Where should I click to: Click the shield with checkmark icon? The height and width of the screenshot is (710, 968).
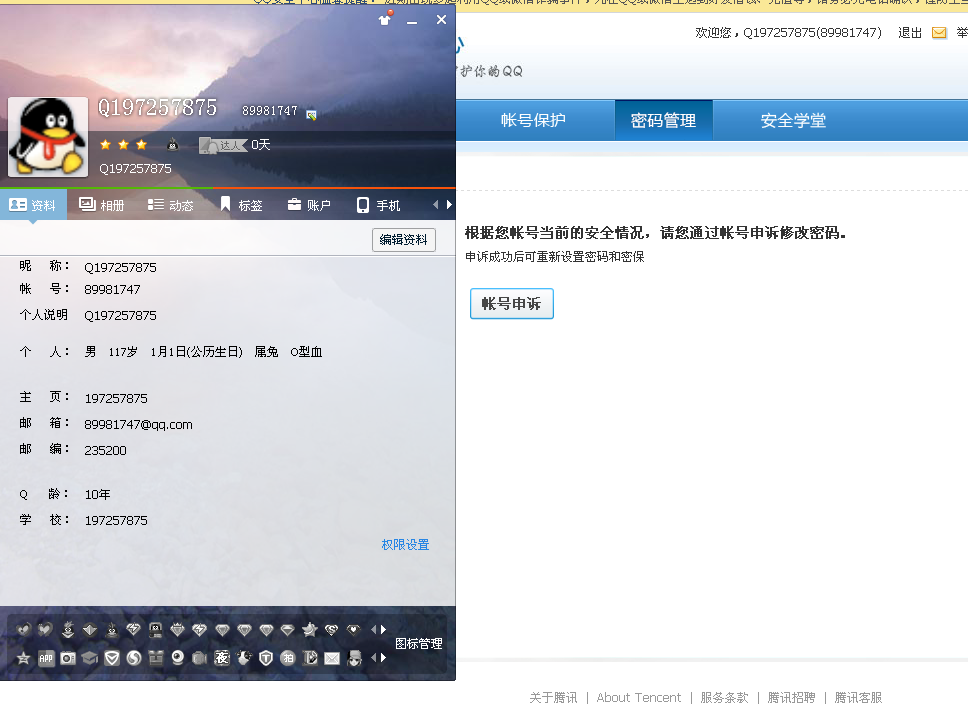click(x=112, y=658)
